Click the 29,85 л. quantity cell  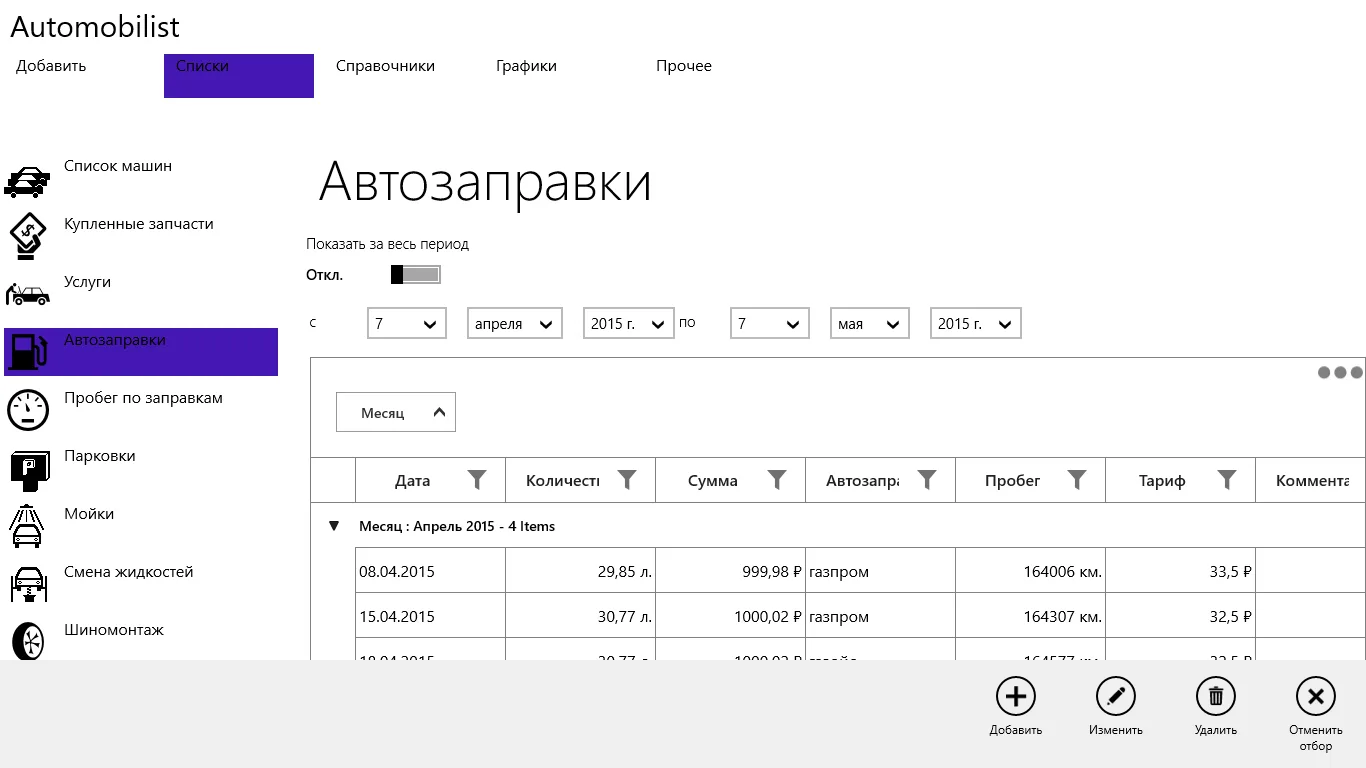click(581, 571)
